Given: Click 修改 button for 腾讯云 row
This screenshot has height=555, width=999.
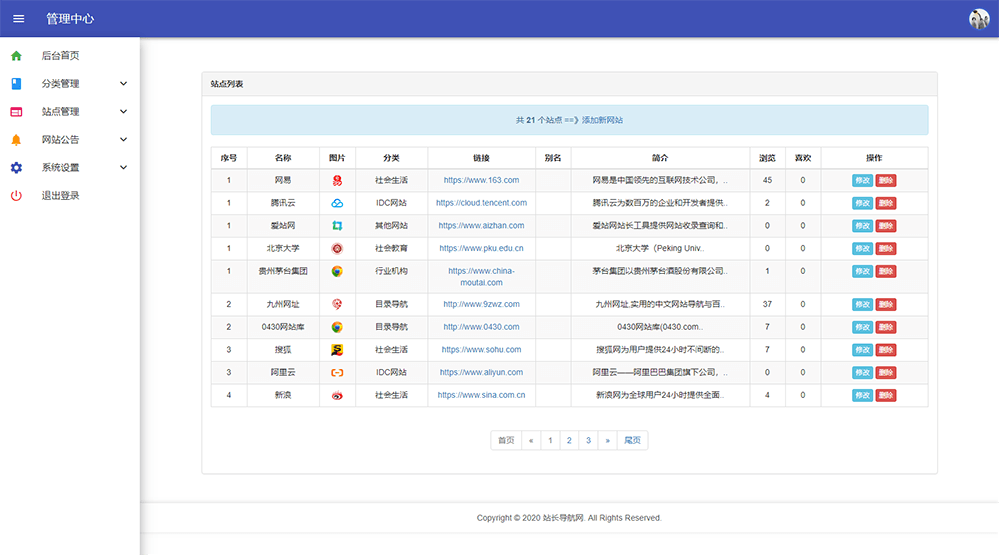Looking at the screenshot, I should click(862, 203).
